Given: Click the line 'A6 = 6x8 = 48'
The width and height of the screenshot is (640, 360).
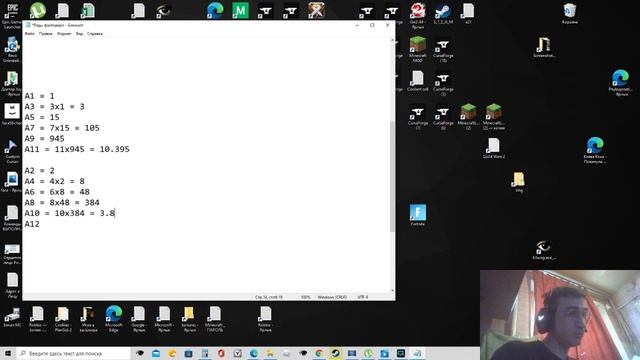Looking at the screenshot, I should point(57,192).
